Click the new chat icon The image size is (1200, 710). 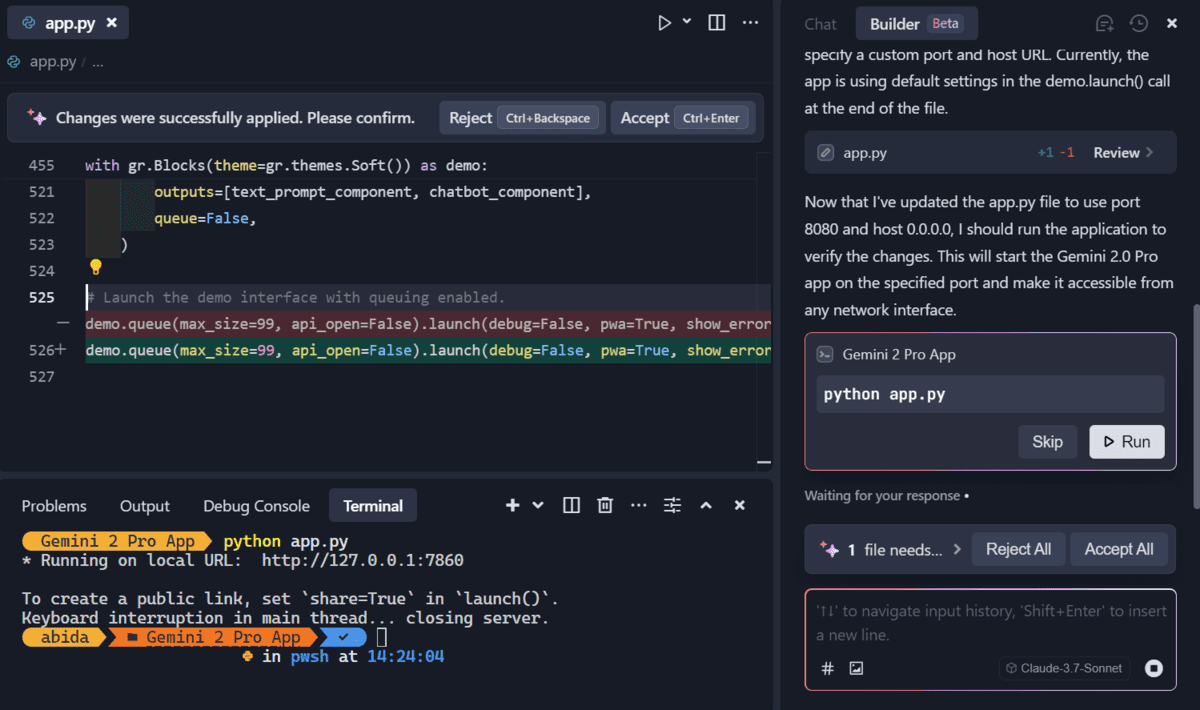click(x=1104, y=24)
